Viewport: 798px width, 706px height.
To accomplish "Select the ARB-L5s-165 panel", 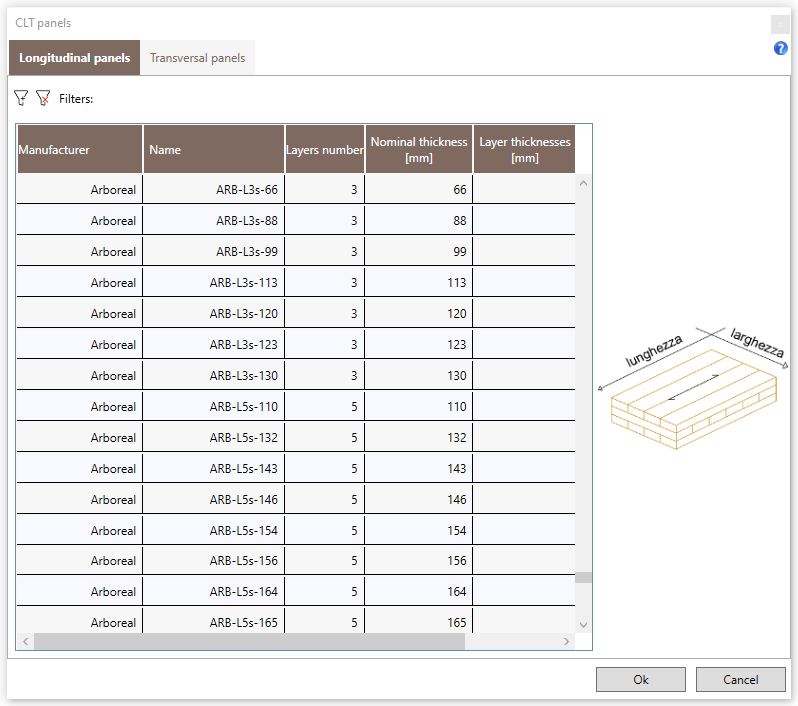I will click(244, 623).
